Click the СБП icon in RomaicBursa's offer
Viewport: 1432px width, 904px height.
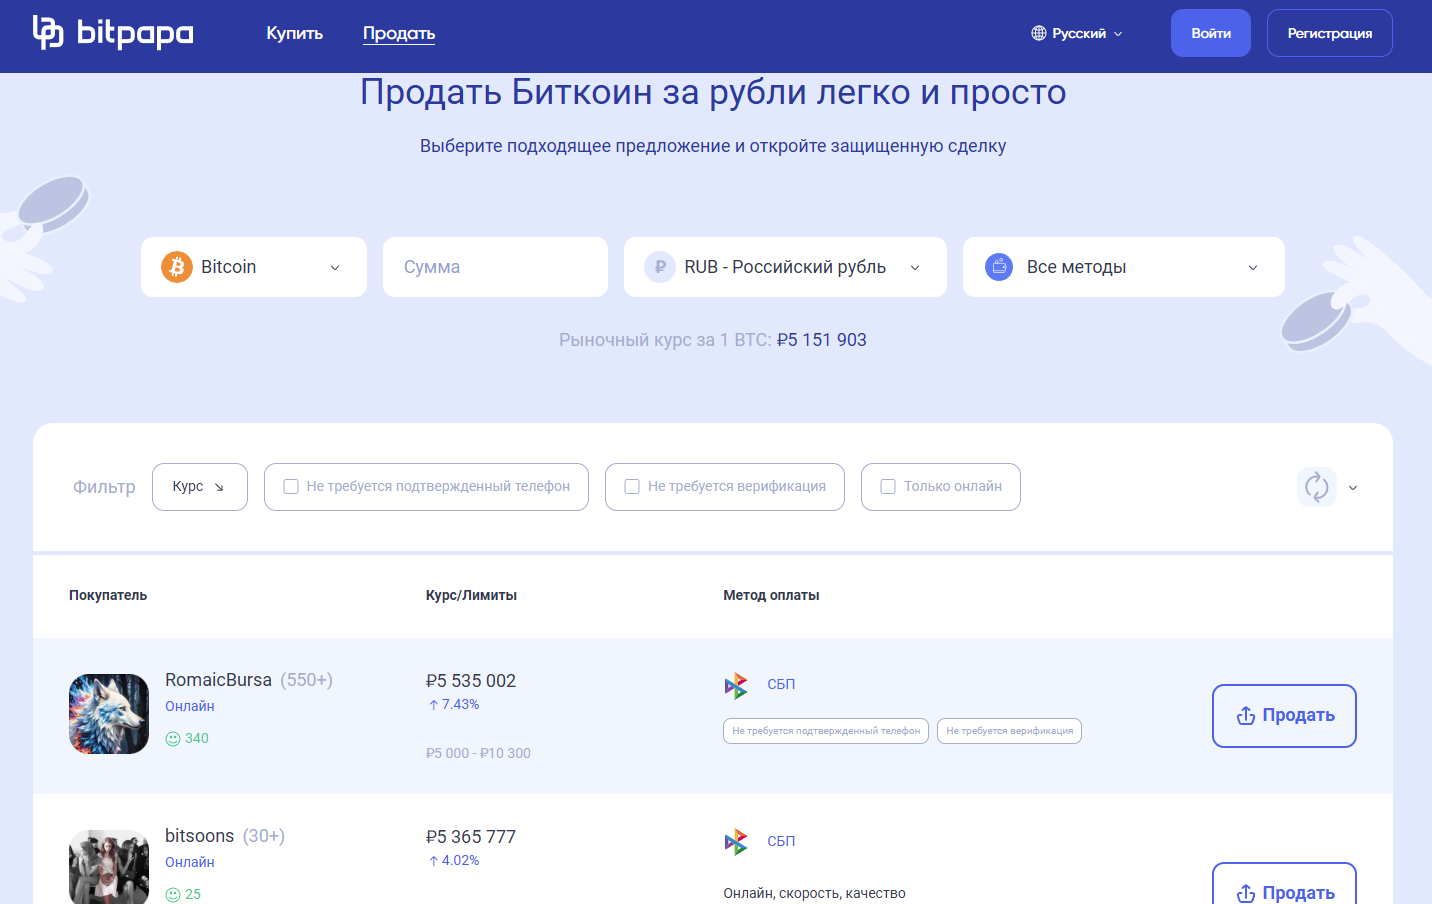[x=736, y=685]
